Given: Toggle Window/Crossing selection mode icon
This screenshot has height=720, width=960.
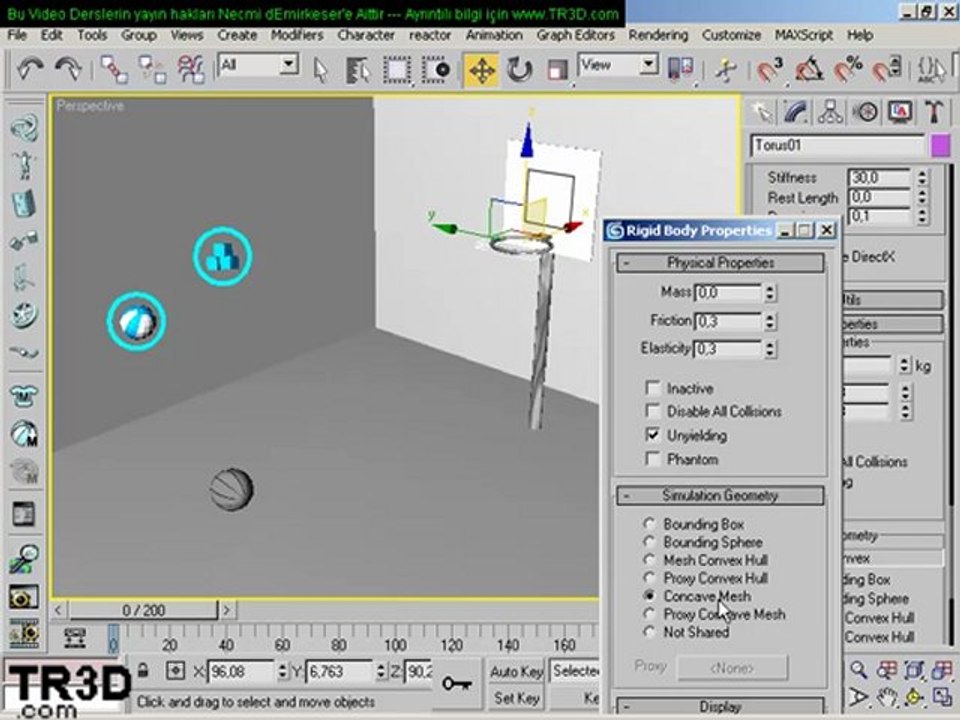Looking at the screenshot, I should 436,70.
